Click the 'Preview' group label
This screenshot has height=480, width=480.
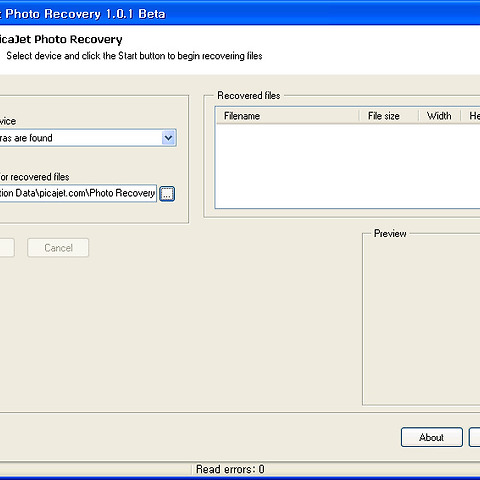tap(390, 233)
